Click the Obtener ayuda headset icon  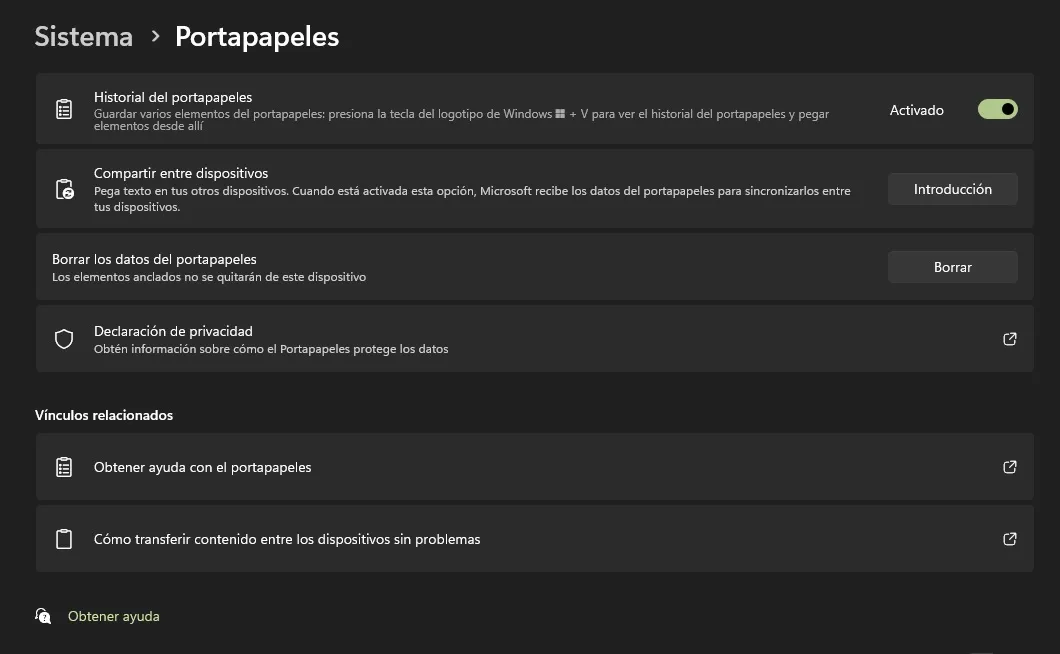pos(43,616)
